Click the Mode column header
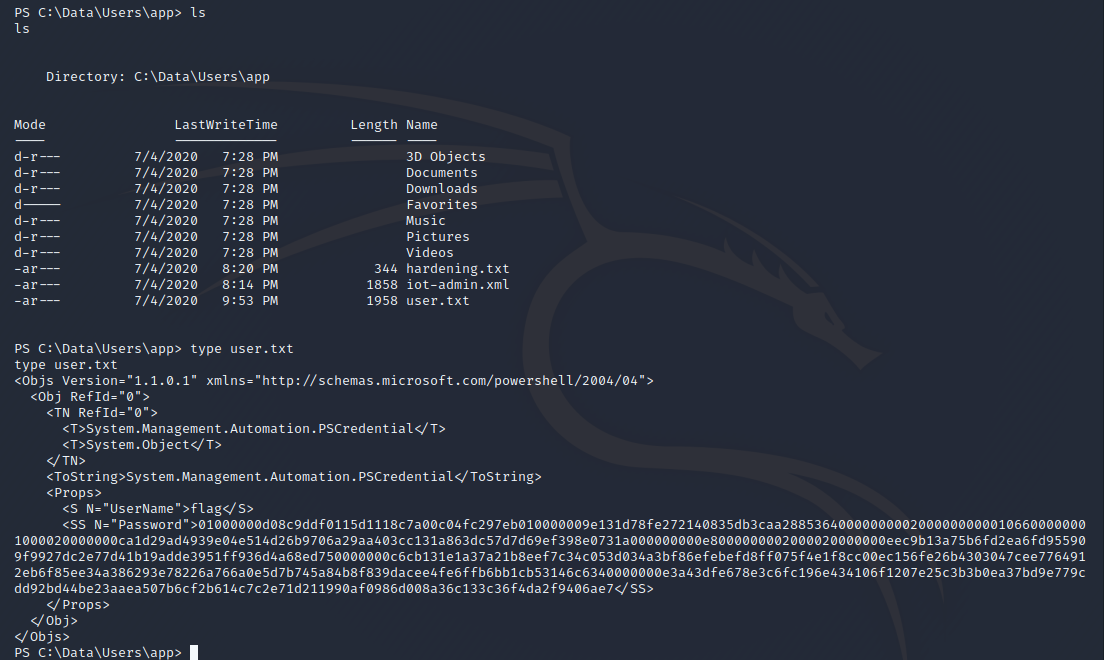This screenshot has height=660, width=1104. coord(30,125)
